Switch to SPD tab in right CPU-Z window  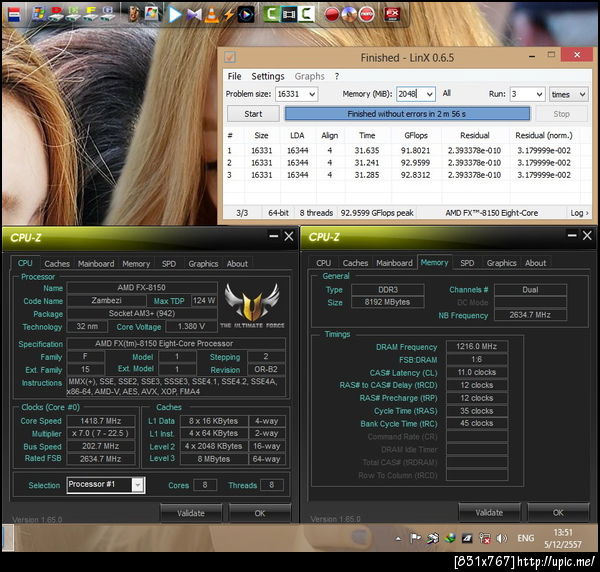(x=467, y=263)
